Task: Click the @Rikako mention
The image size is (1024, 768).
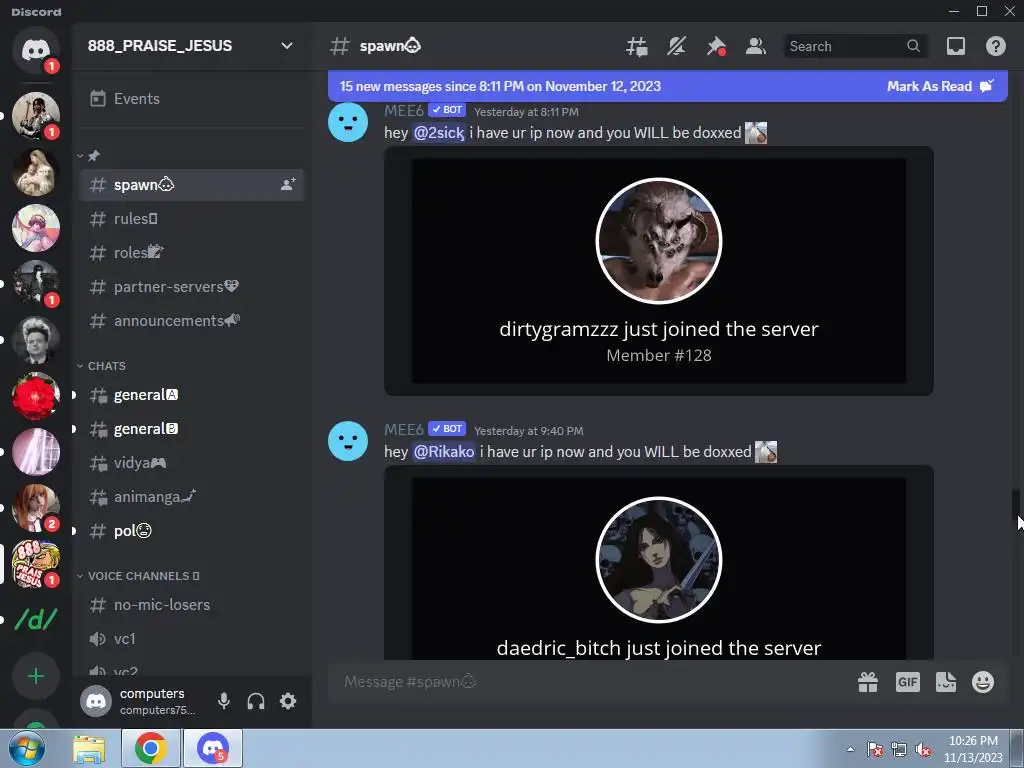Action: pyautogui.click(x=444, y=452)
